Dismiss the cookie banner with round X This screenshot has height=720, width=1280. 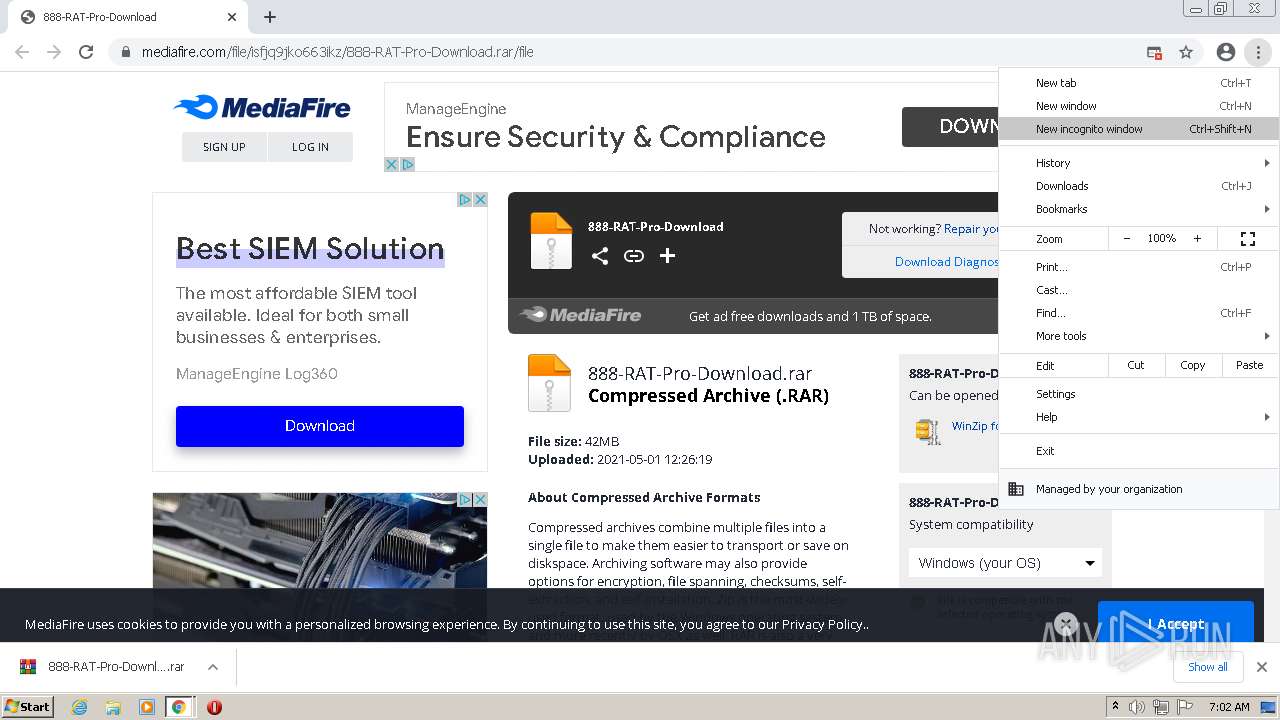point(1066,624)
